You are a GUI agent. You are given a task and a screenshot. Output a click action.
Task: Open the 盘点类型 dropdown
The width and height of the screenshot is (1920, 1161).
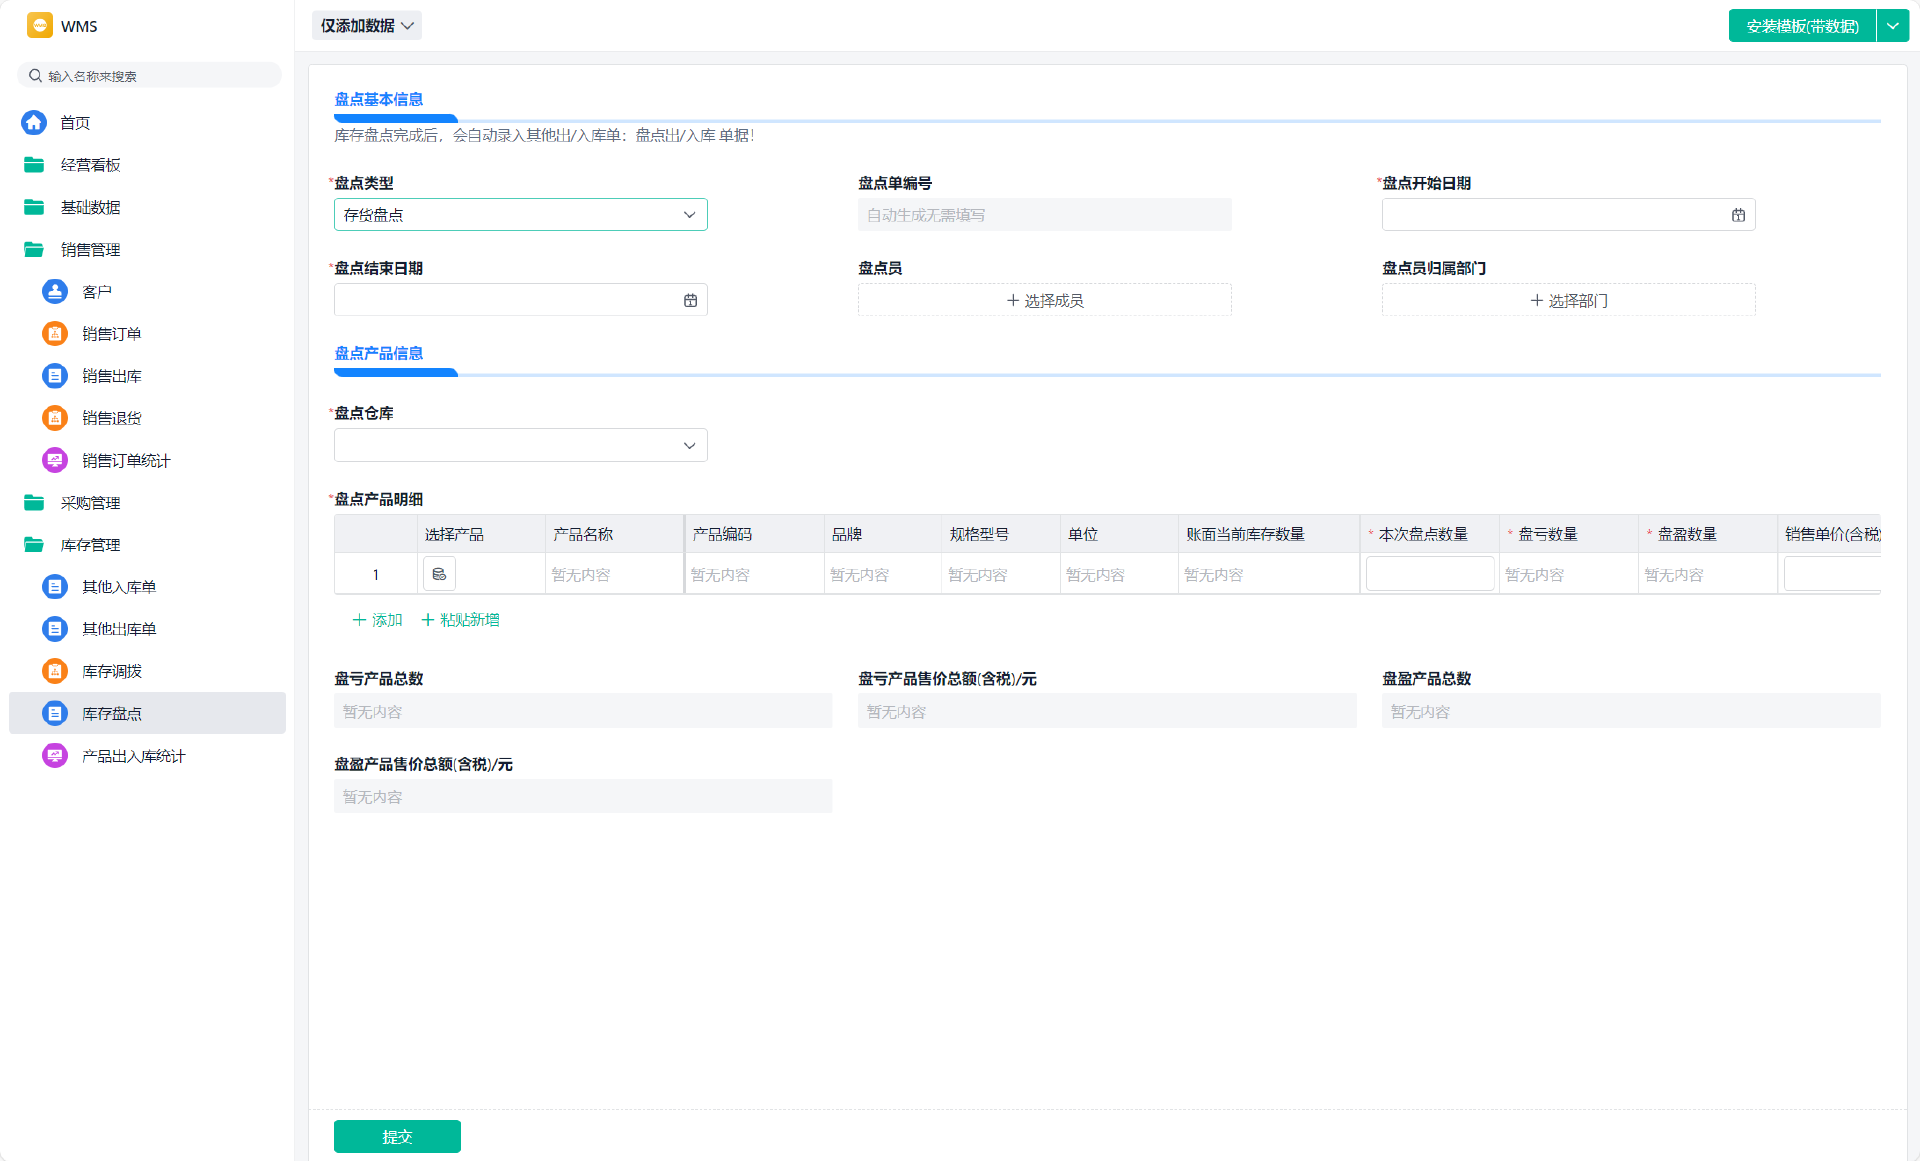520,215
